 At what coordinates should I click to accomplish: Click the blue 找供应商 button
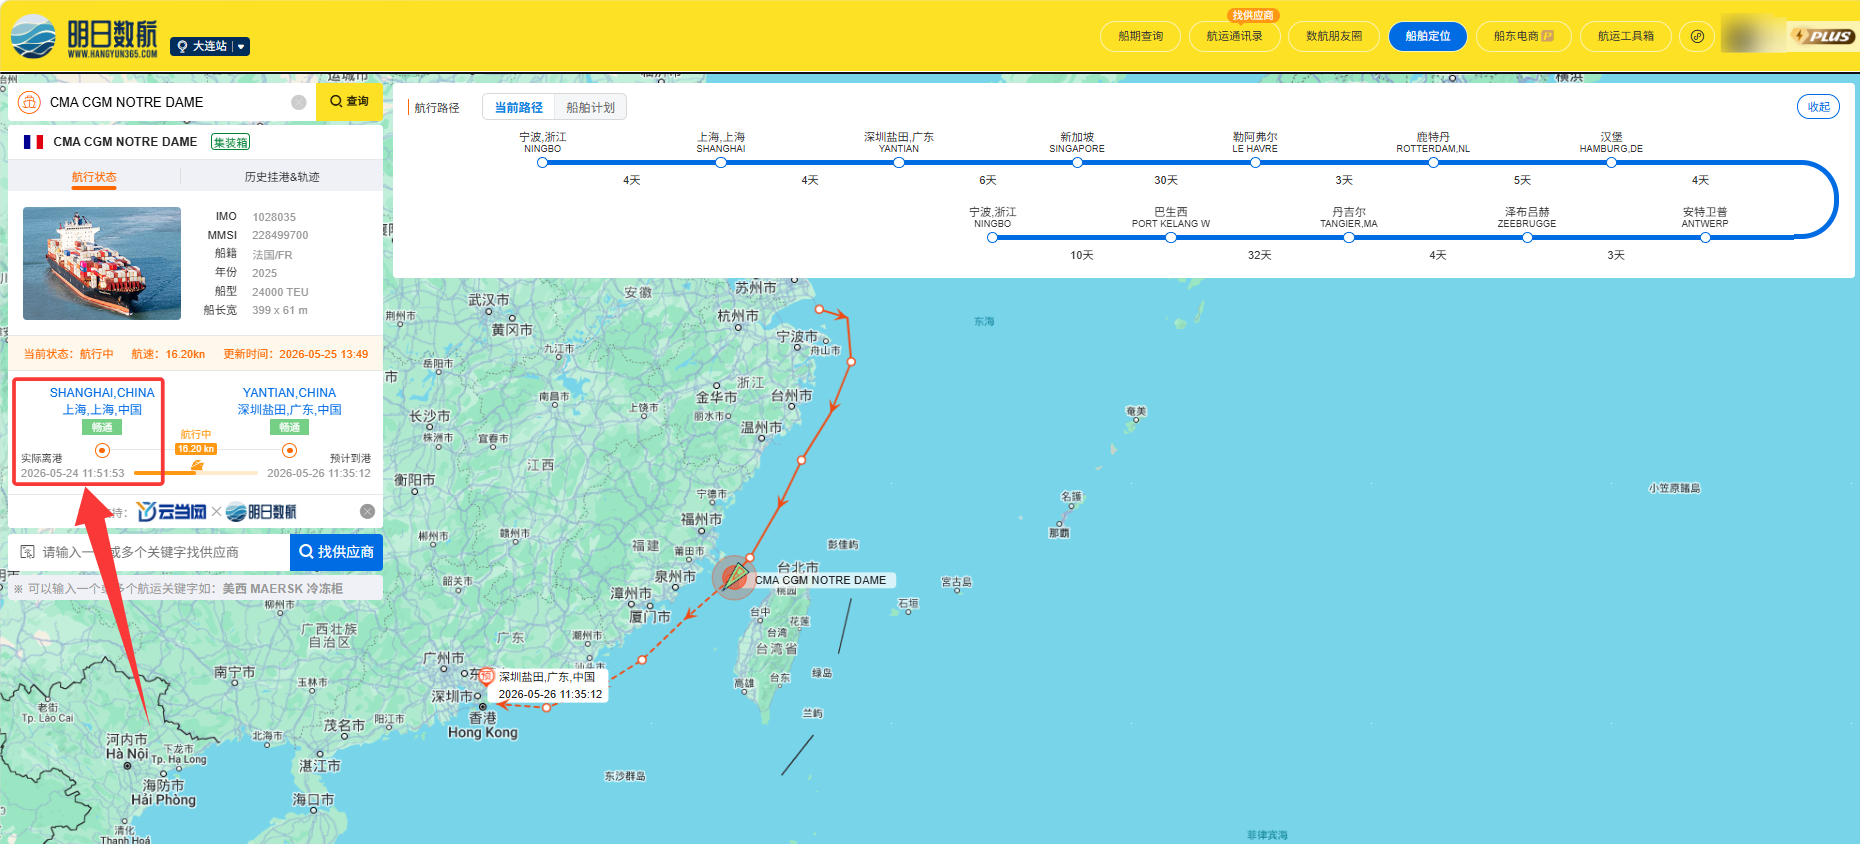336,552
